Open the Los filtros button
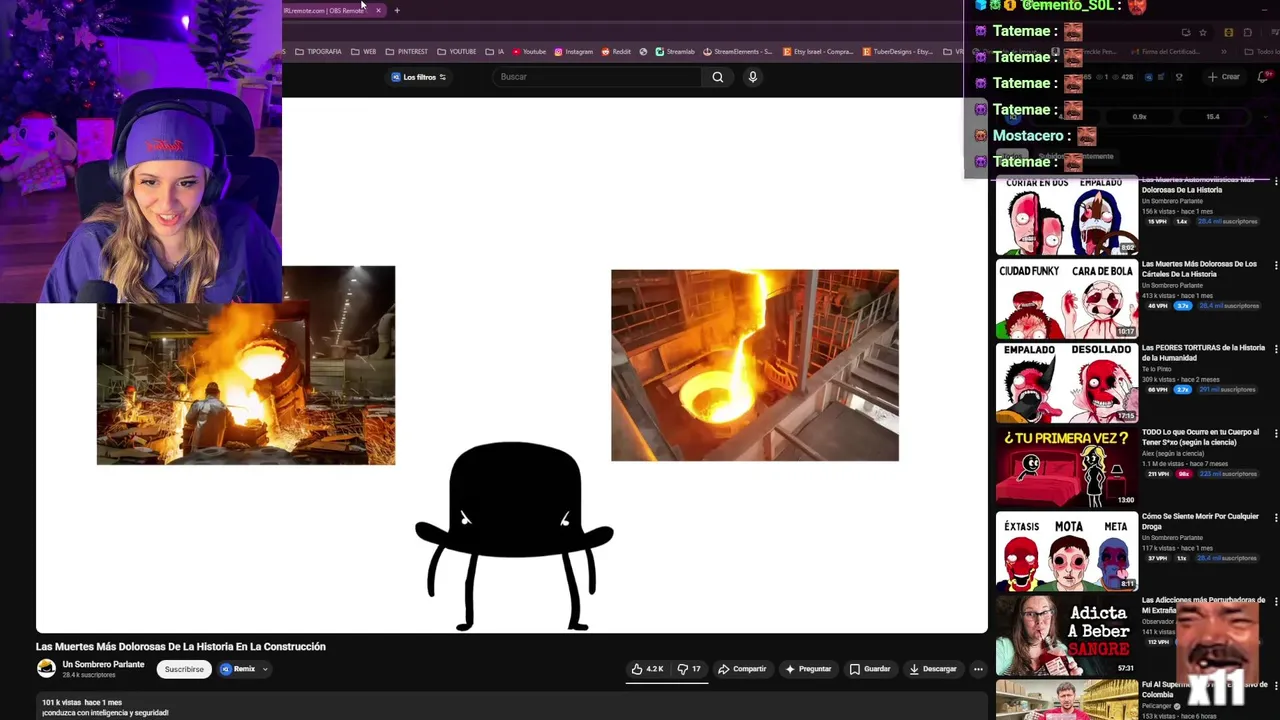Screen dimensions: 1280x720 [x=419, y=77]
